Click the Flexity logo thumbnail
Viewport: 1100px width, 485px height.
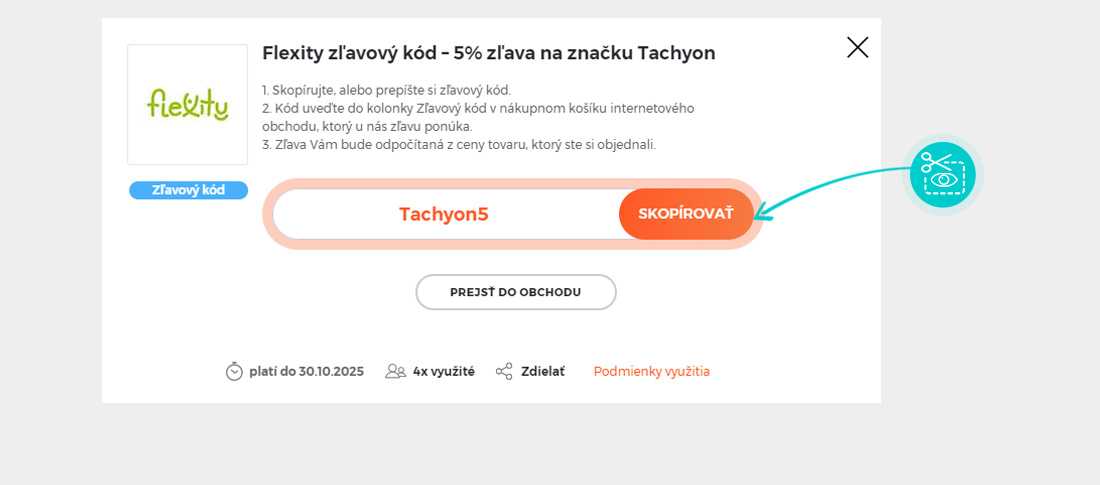point(187,104)
